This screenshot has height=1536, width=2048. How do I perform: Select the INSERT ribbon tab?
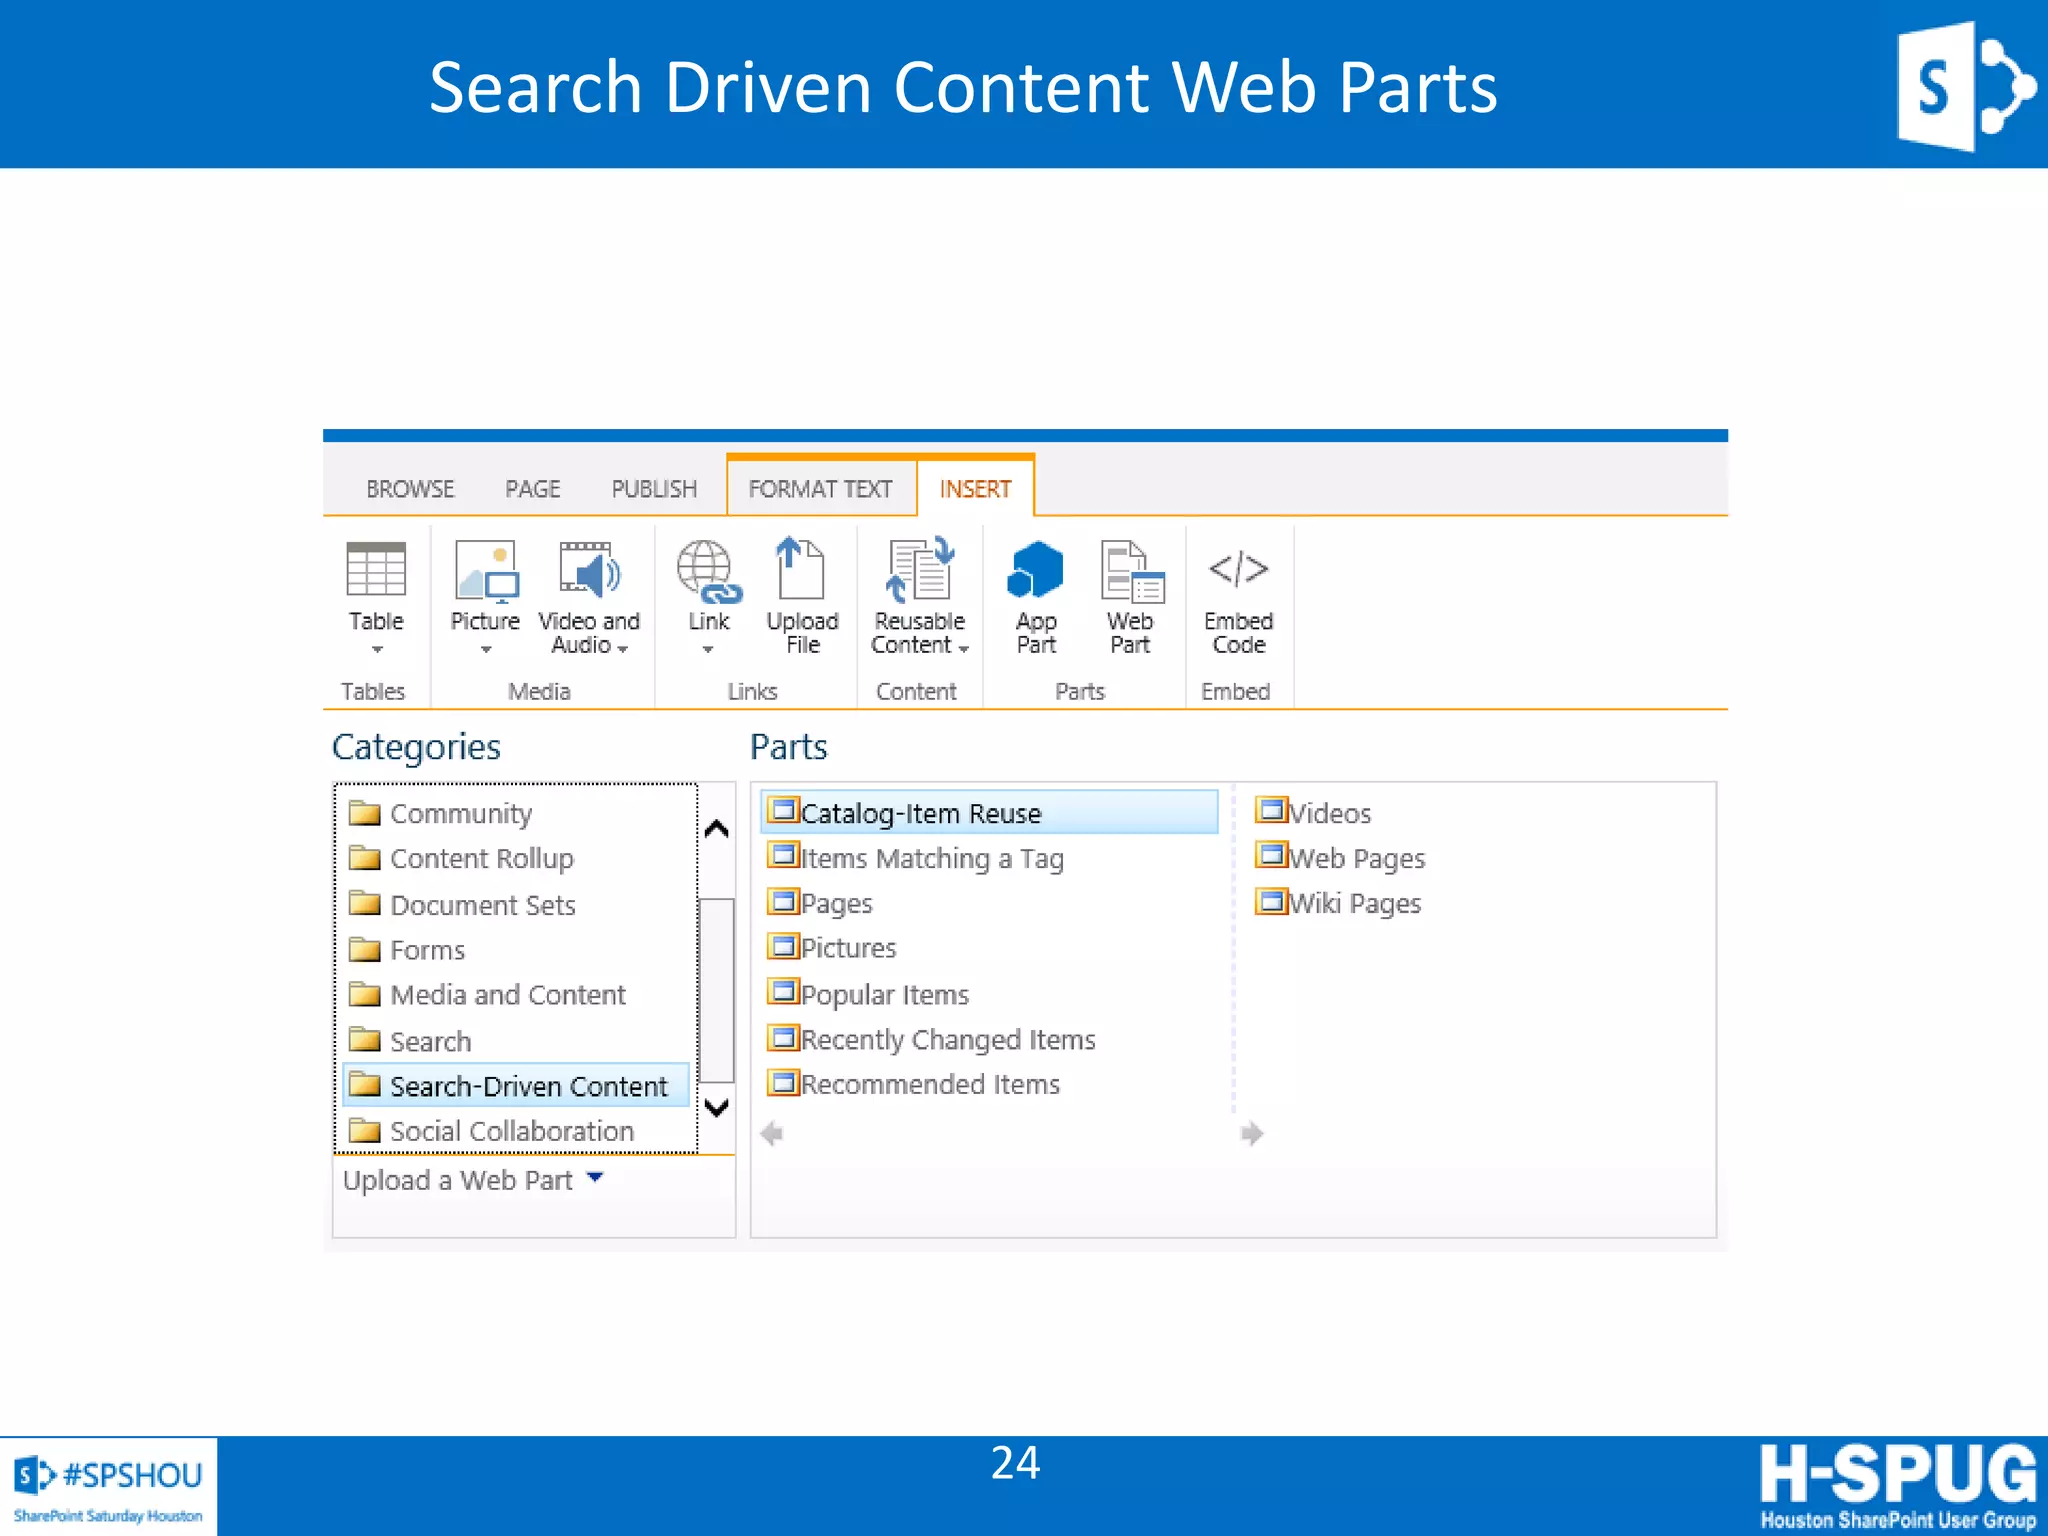(x=975, y=489)
